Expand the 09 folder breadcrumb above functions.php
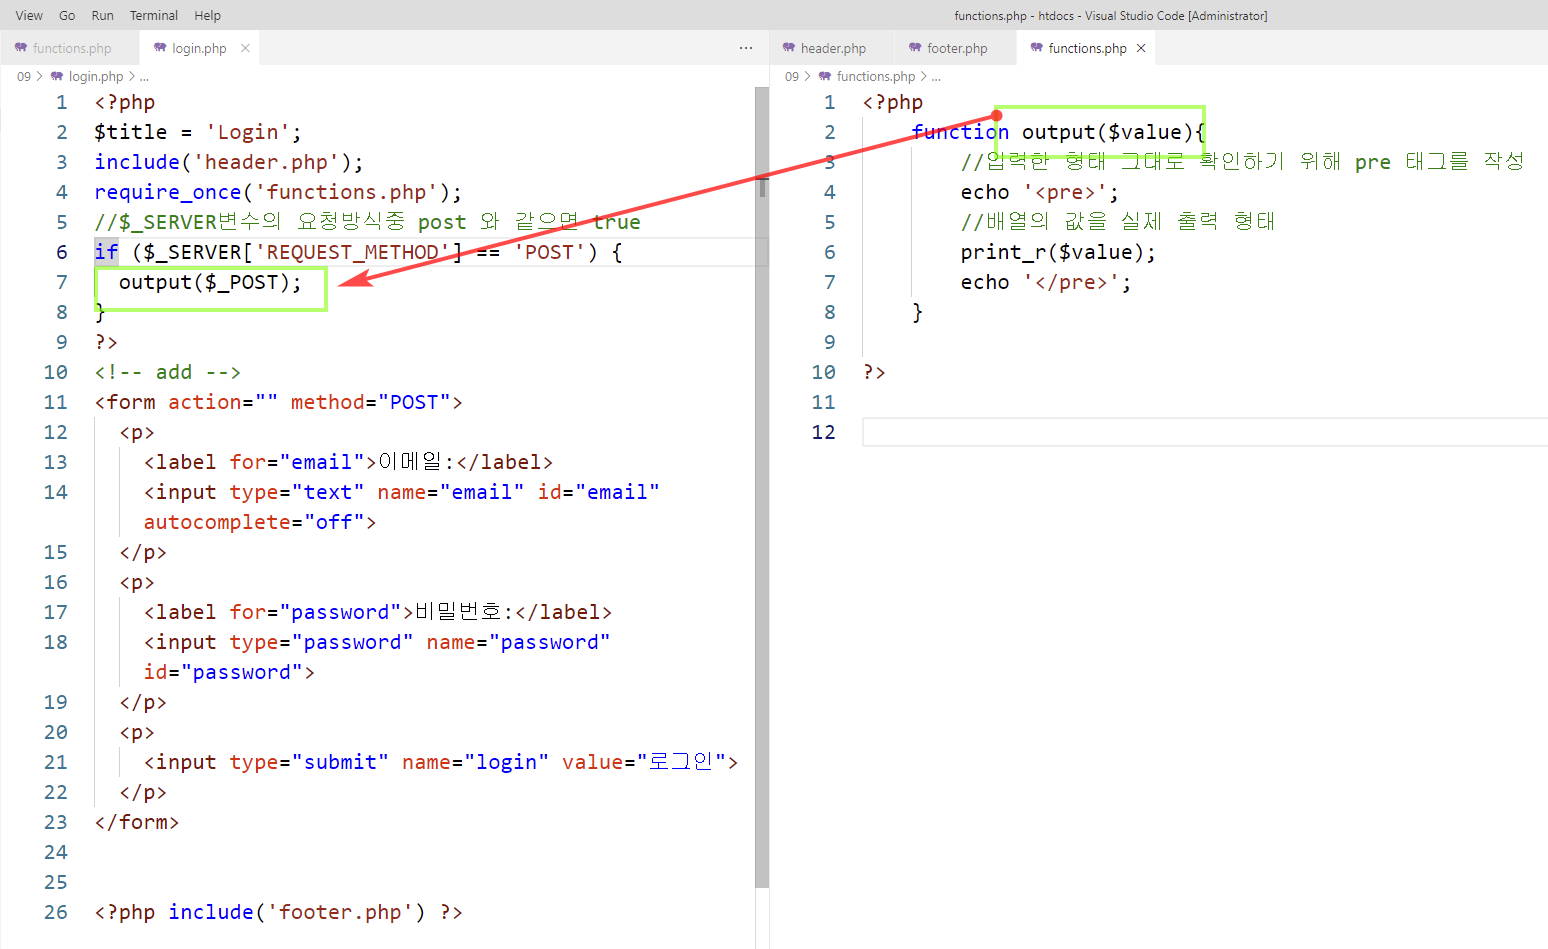 click(x=792, y=76)
